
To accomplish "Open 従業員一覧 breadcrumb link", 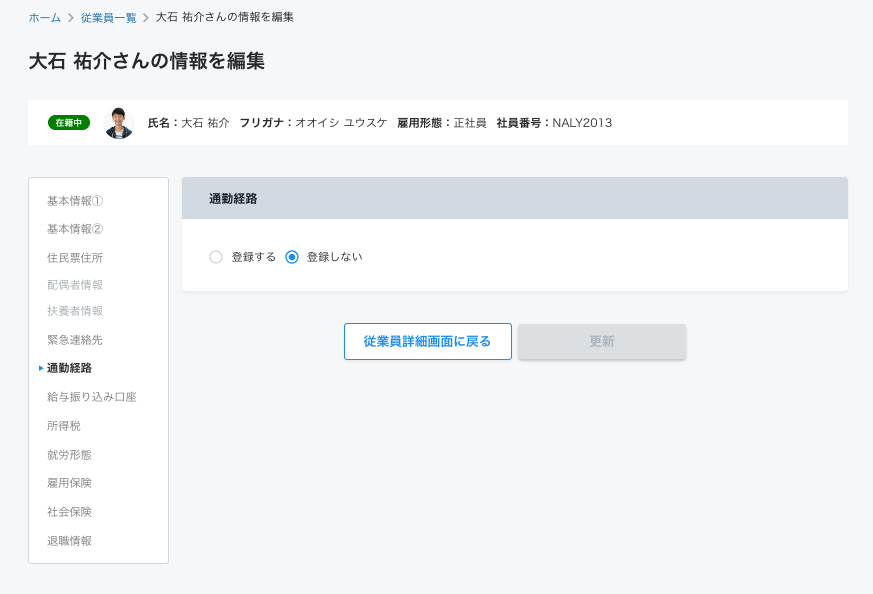I will coord(109,18).
